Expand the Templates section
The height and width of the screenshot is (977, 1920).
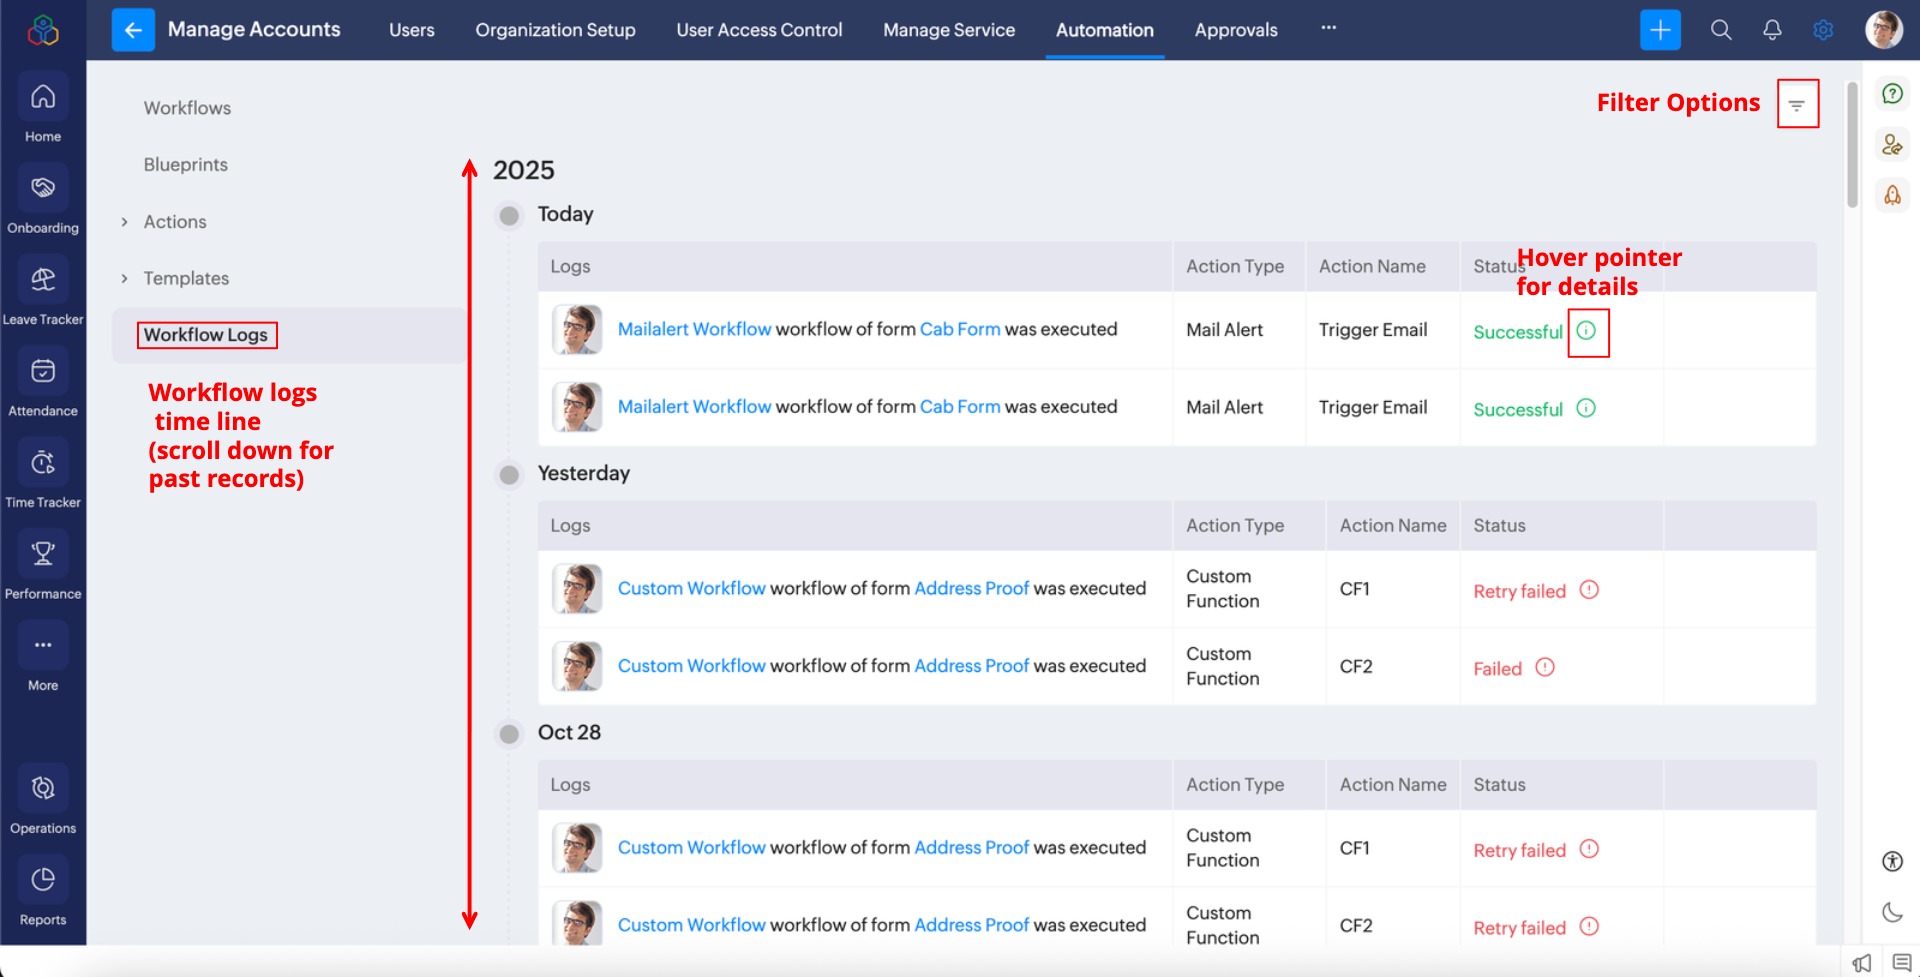[x=125, y=278]
